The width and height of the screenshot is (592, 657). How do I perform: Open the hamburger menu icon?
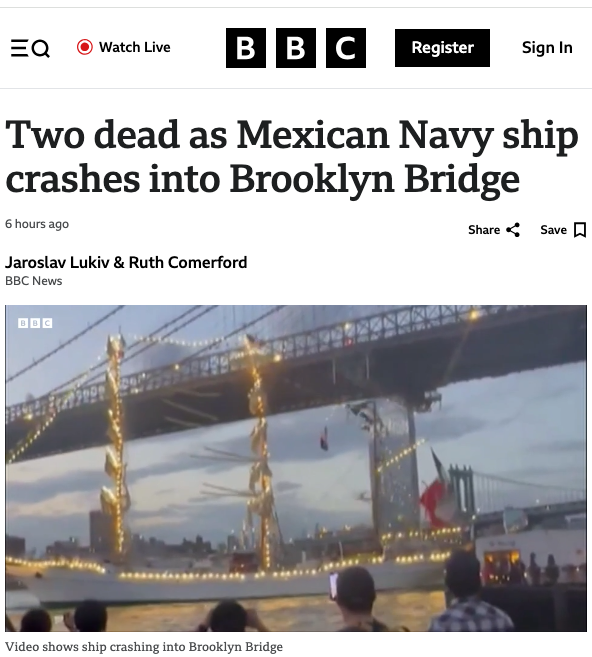[x=19, y=48]
